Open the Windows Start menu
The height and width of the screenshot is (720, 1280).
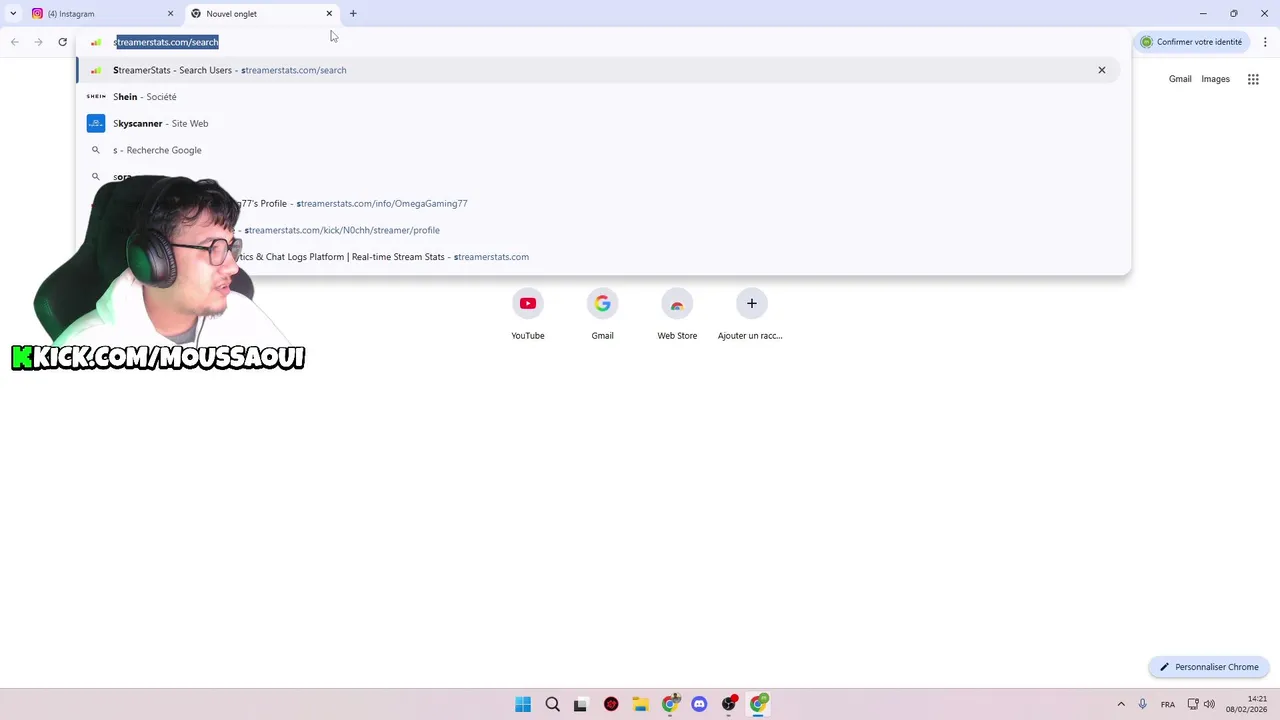pyautogui.click(x=523, y=704)
